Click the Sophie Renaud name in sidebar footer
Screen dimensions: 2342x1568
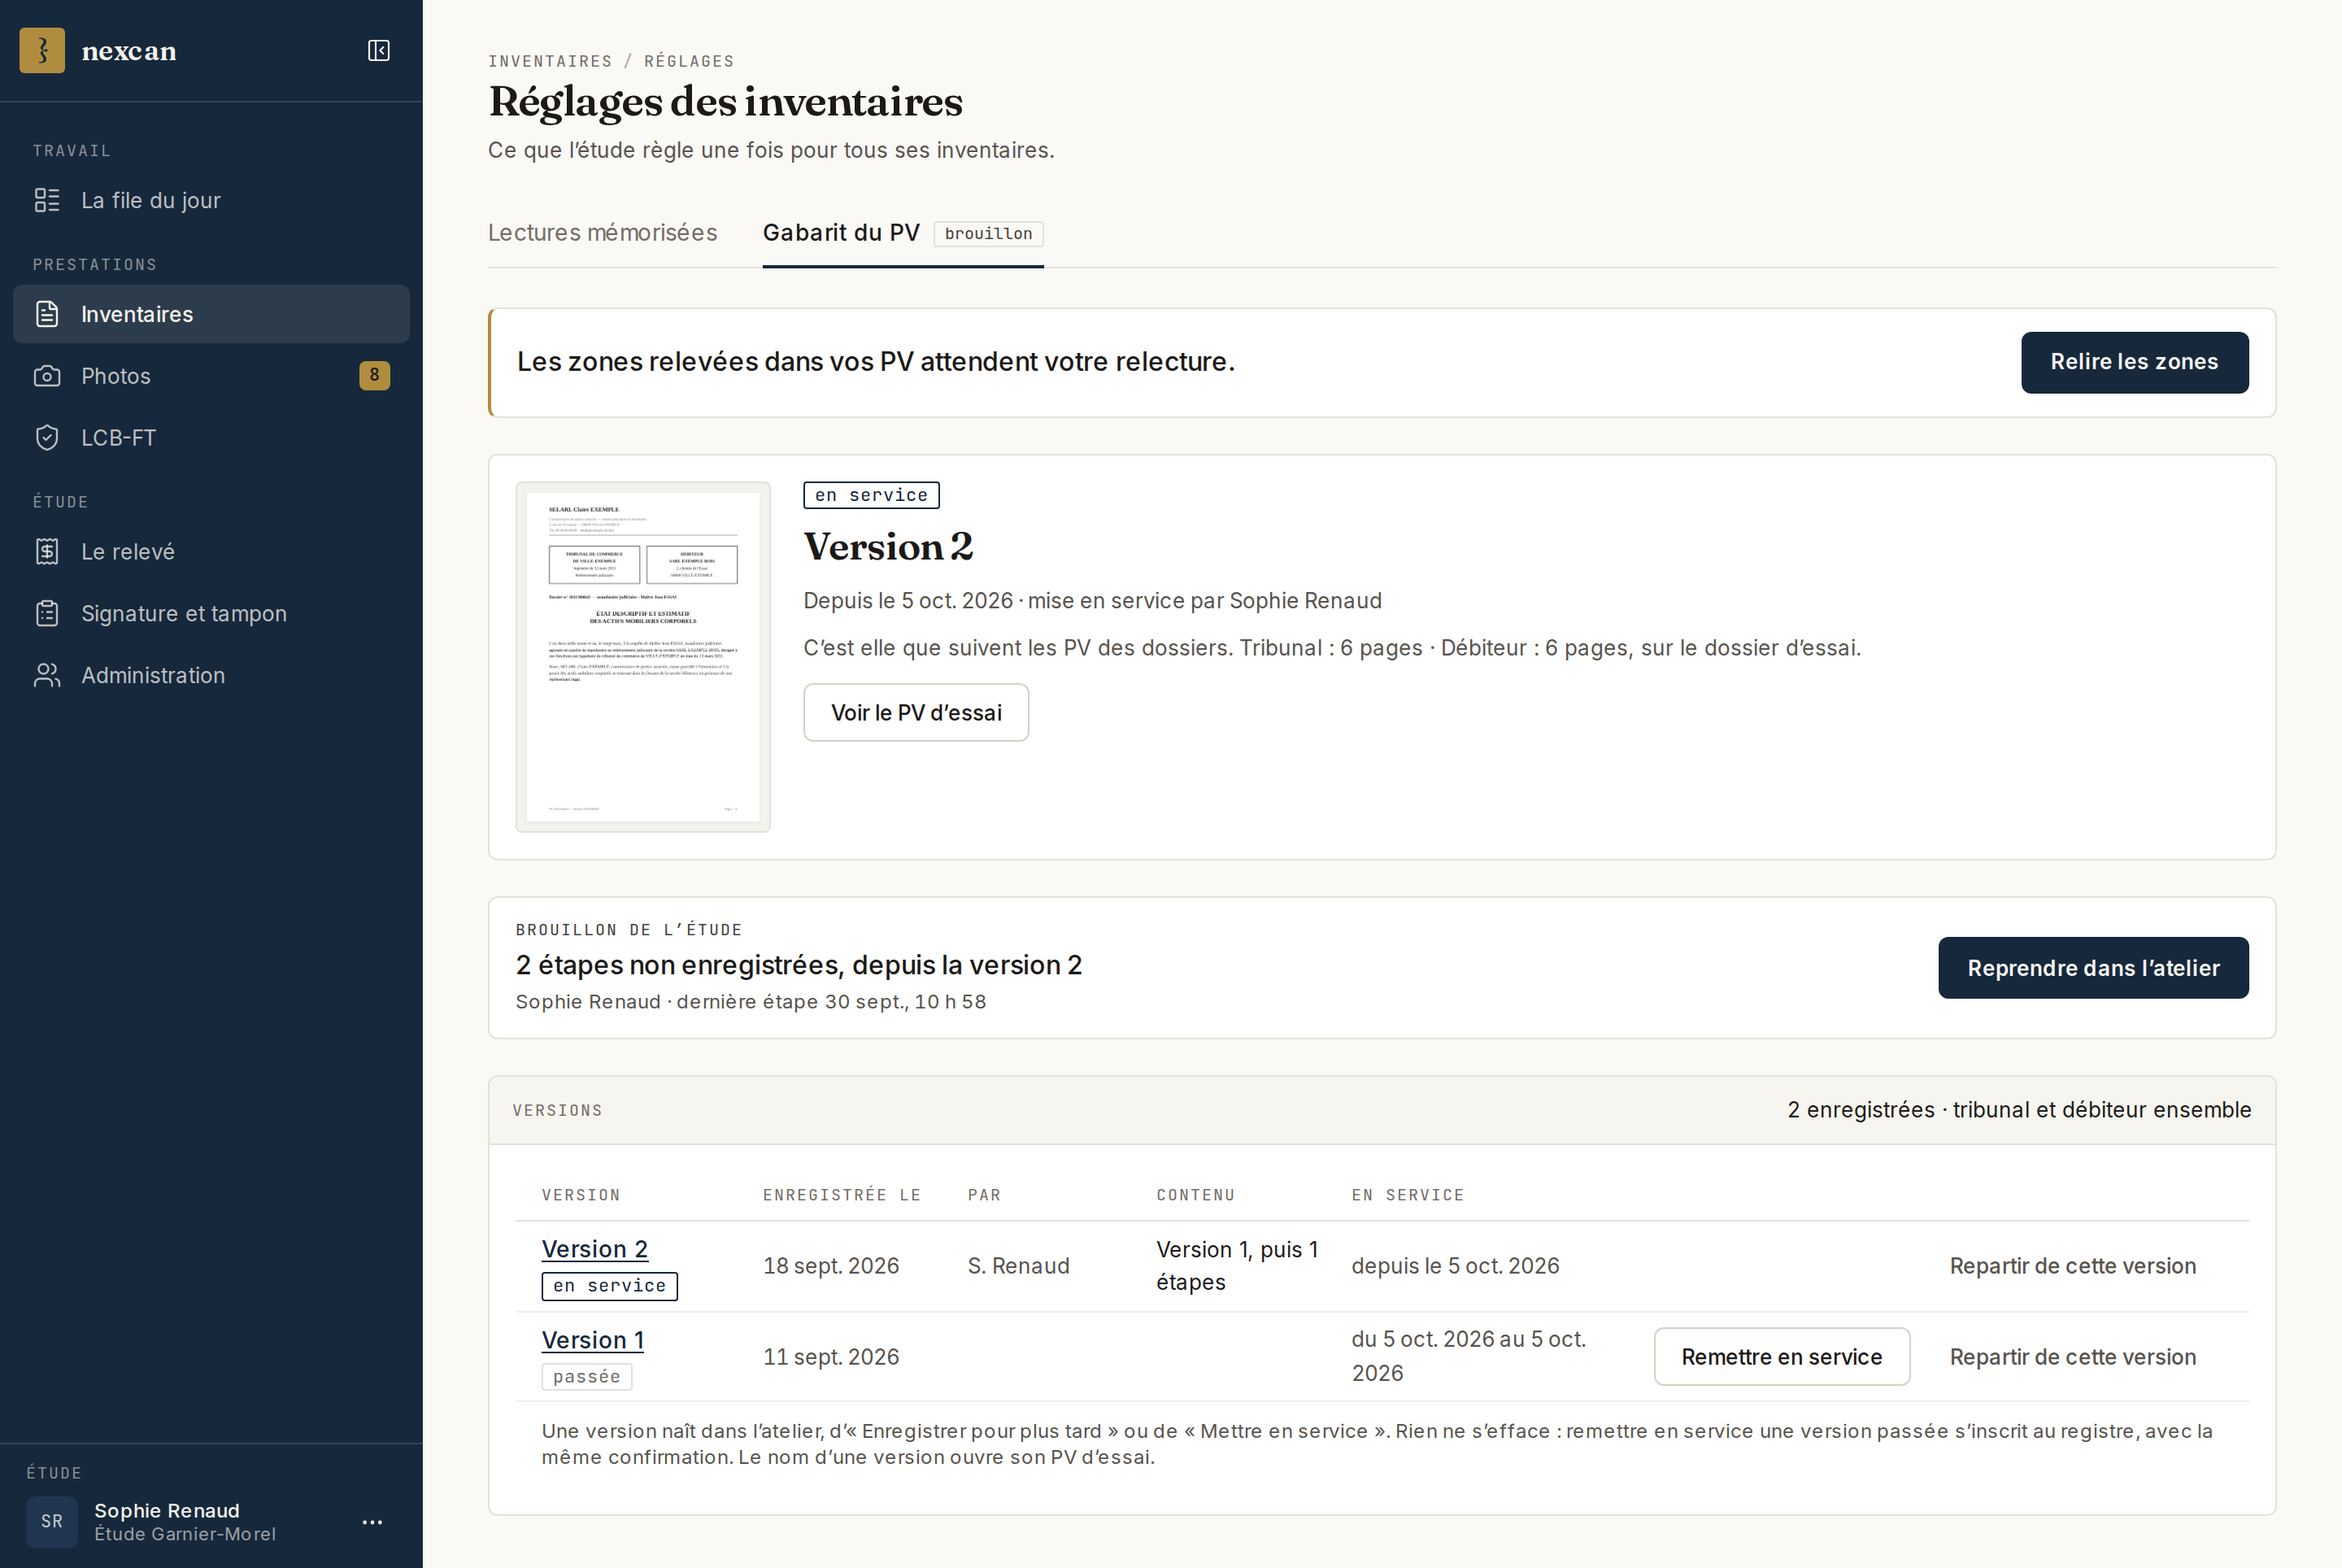(167, 1511)
